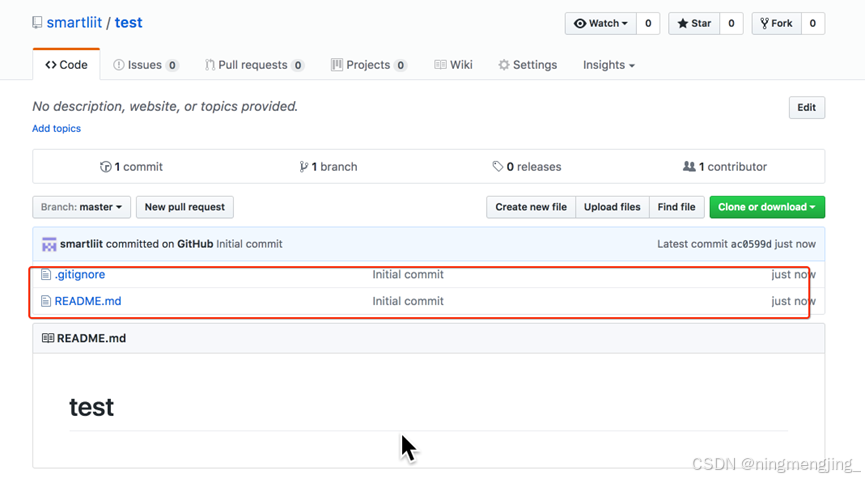The image size is (865, 479).
Task: Click the Find file button
Action: pyautogui.click(x=676, y=207)
